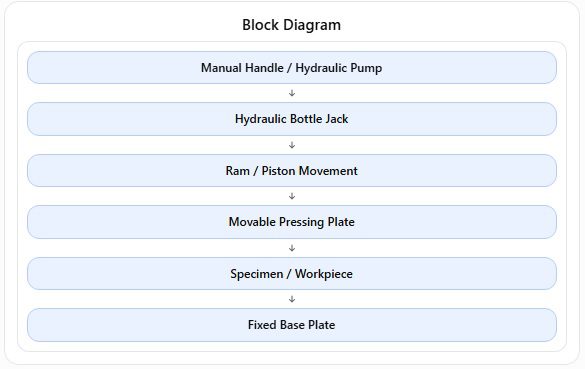Select the Specimen / Workpiece block
This screenshot has height=369, width=585.
pyautogui.click(x=292, y=273)
